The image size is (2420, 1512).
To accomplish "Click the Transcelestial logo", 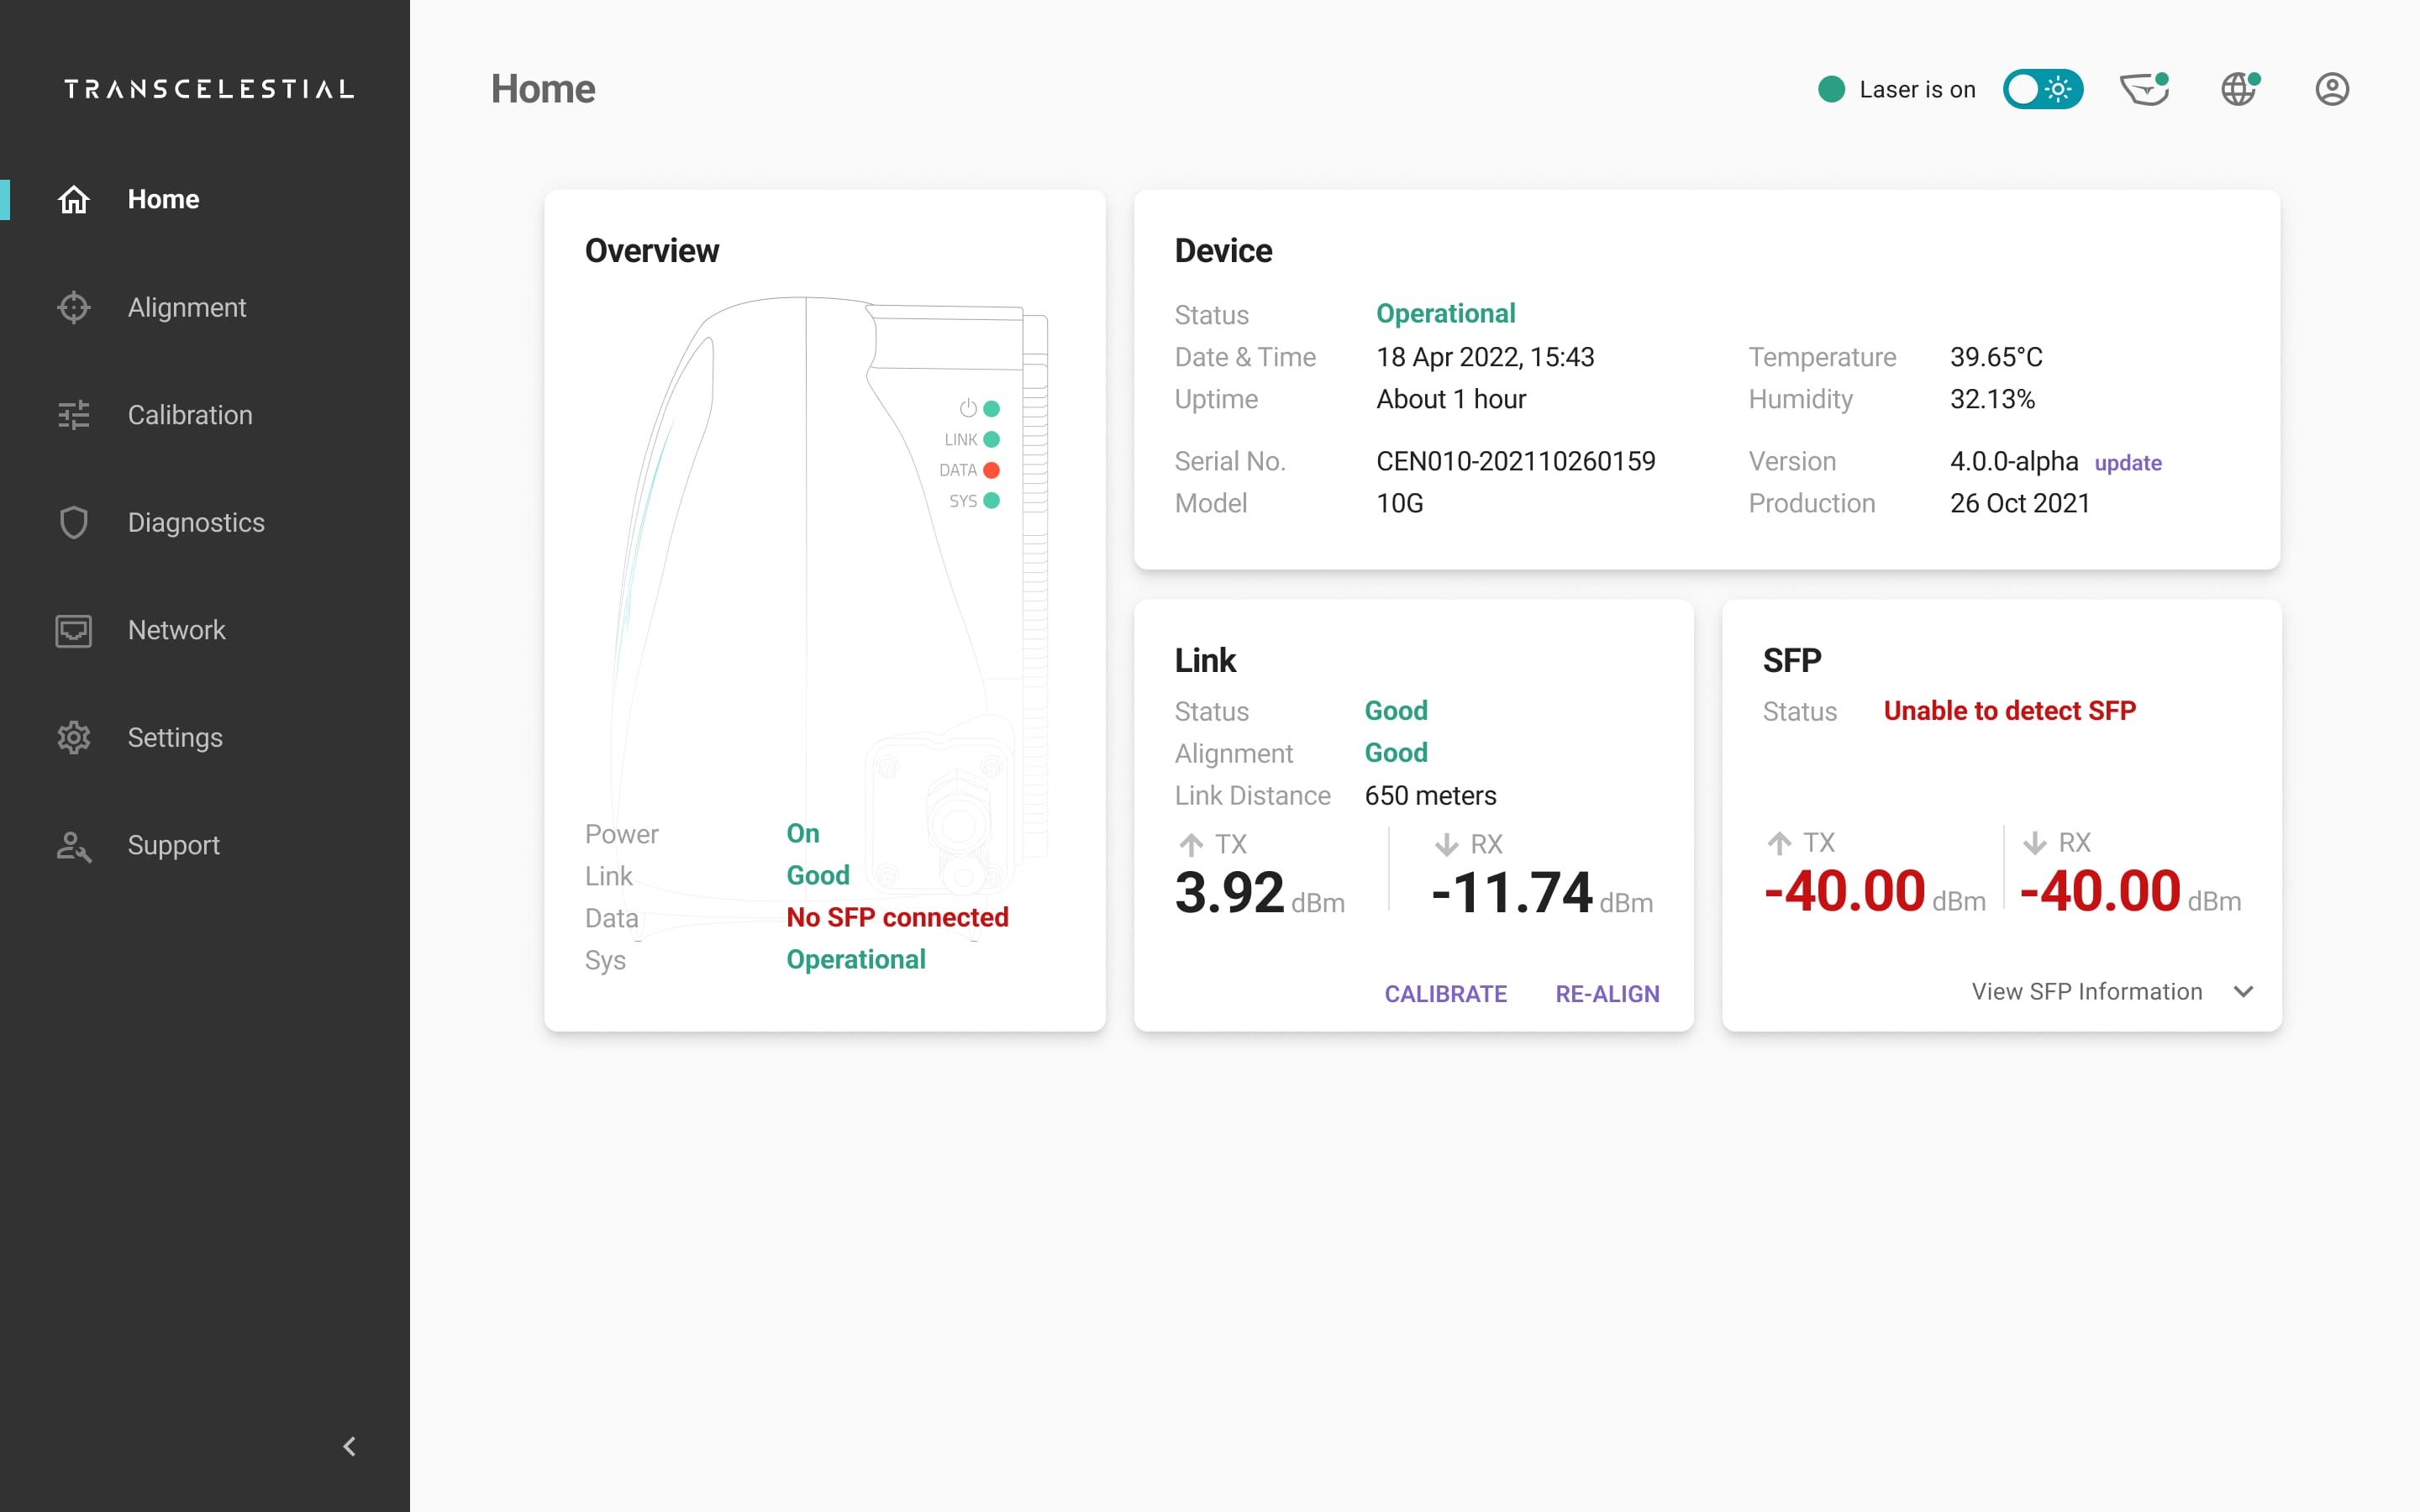I will (x=209, y=89).
